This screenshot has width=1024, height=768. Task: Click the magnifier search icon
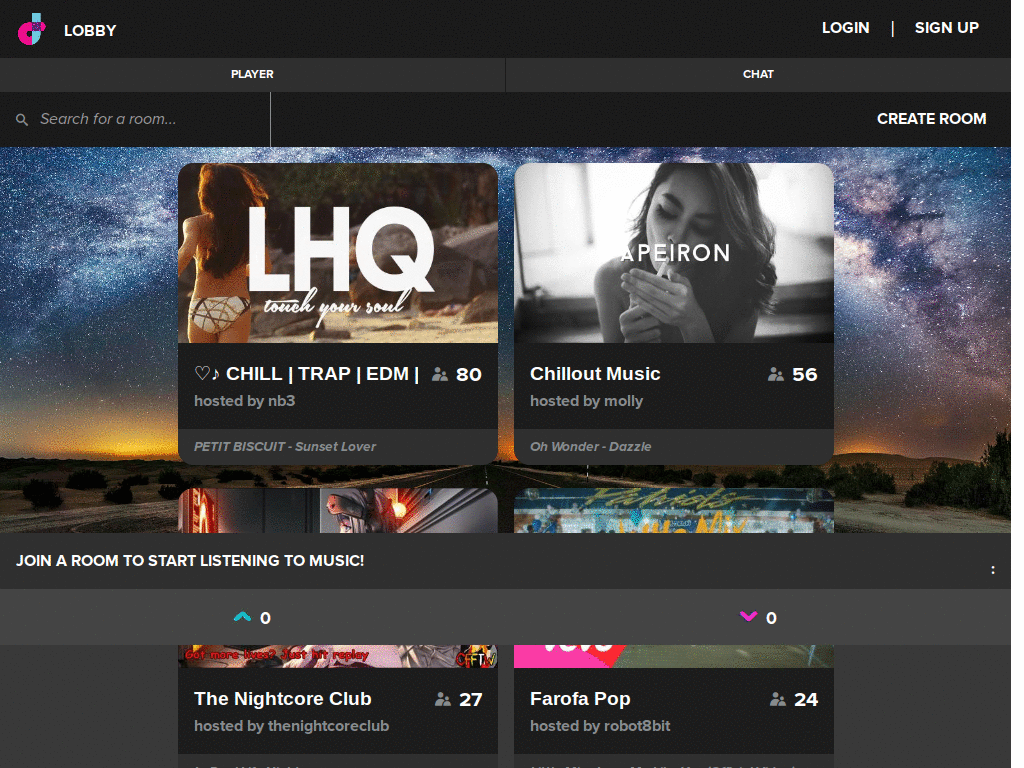20,119
